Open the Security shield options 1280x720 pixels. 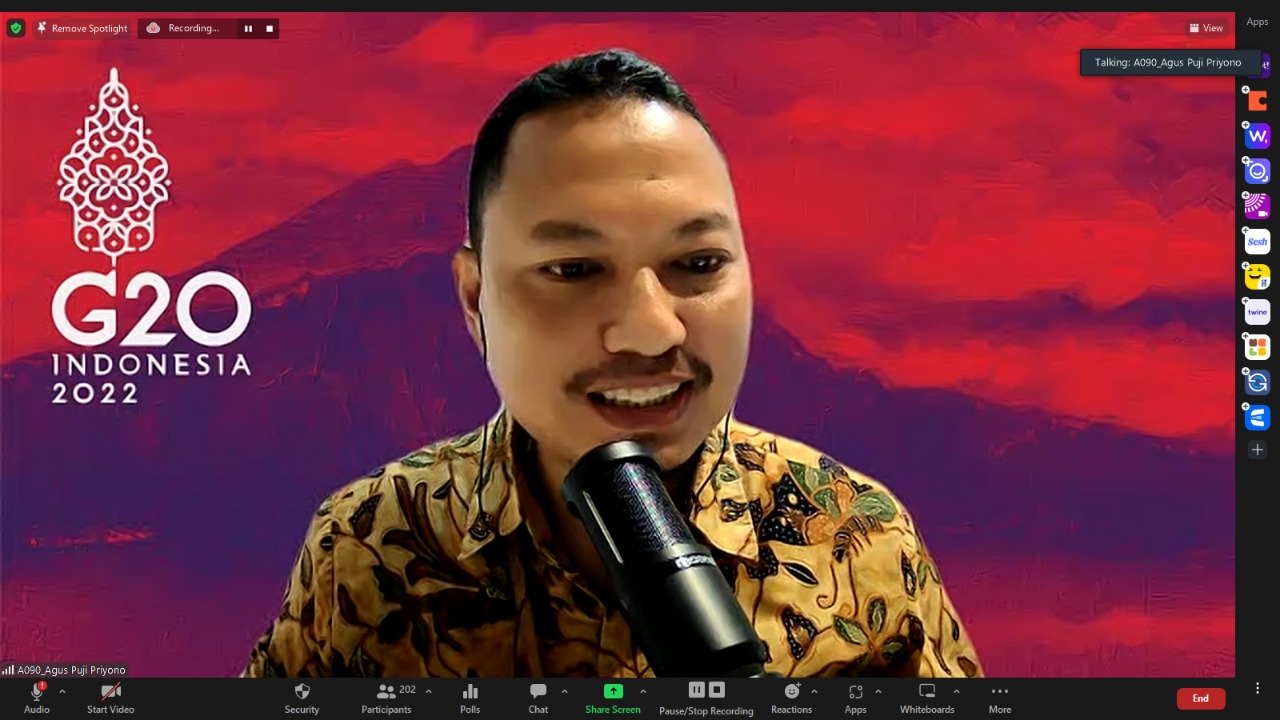[x=301, y=692]
